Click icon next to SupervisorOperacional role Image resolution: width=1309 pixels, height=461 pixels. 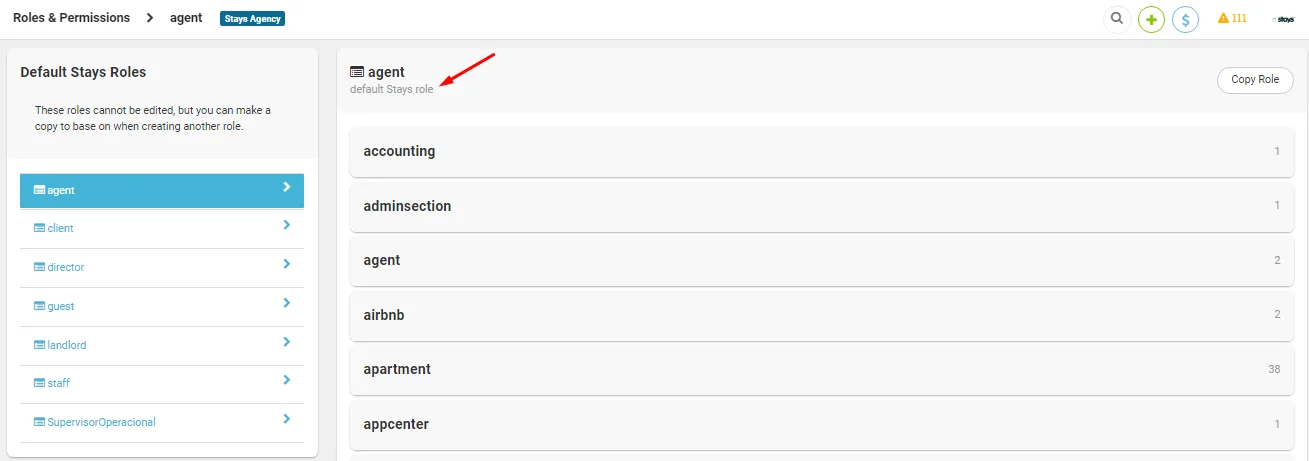tap(40, 422)
